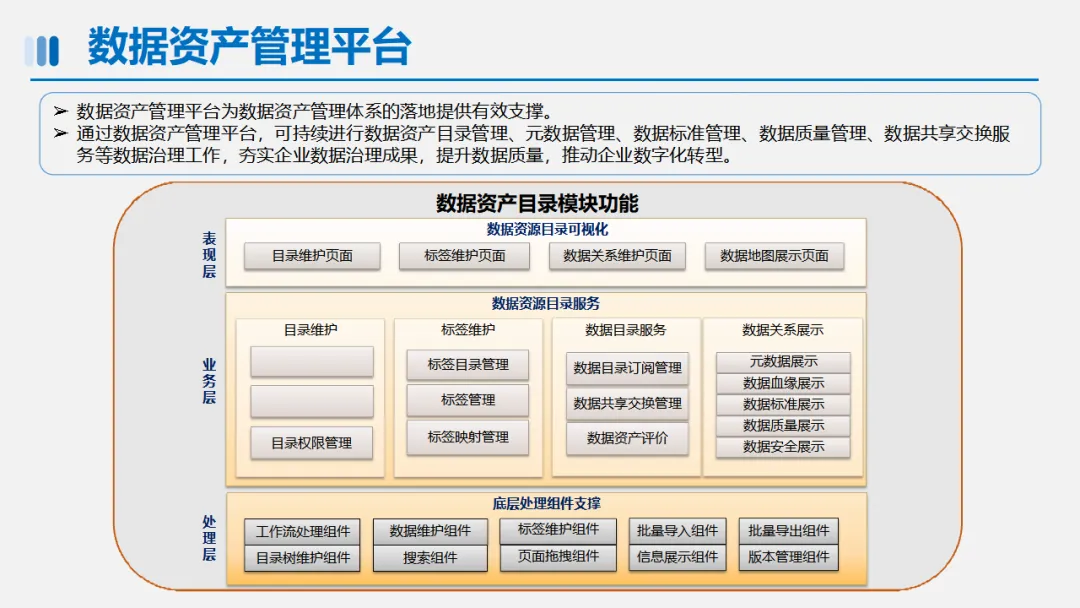
Task: Select the 数据安全展示 entry
Action: (783, 447)
